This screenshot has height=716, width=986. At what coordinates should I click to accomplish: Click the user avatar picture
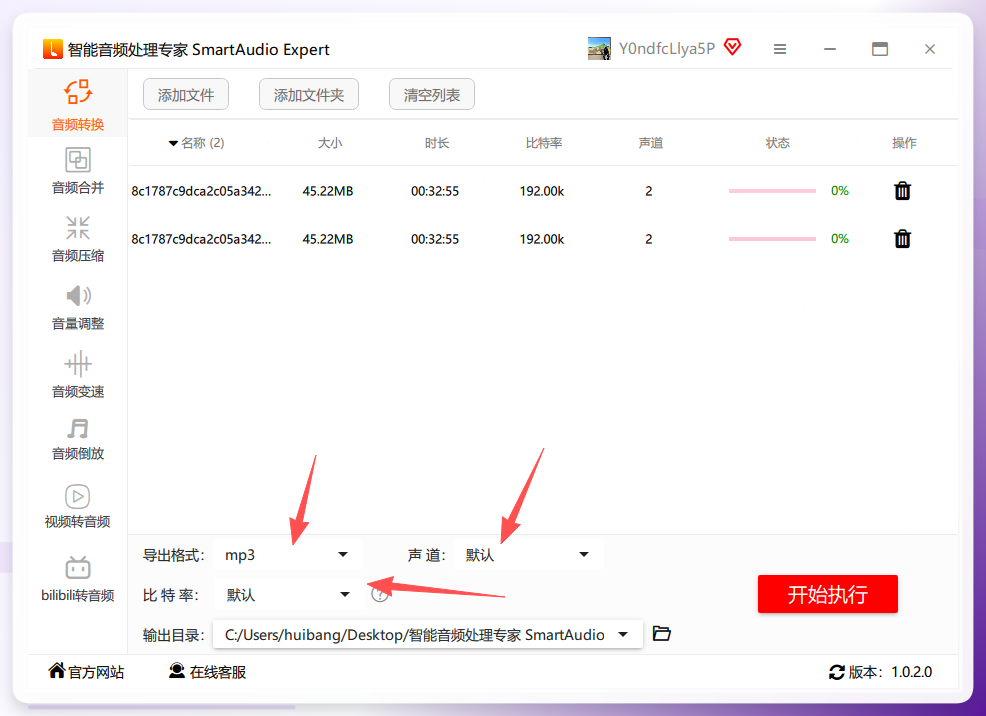pos(599,48)
